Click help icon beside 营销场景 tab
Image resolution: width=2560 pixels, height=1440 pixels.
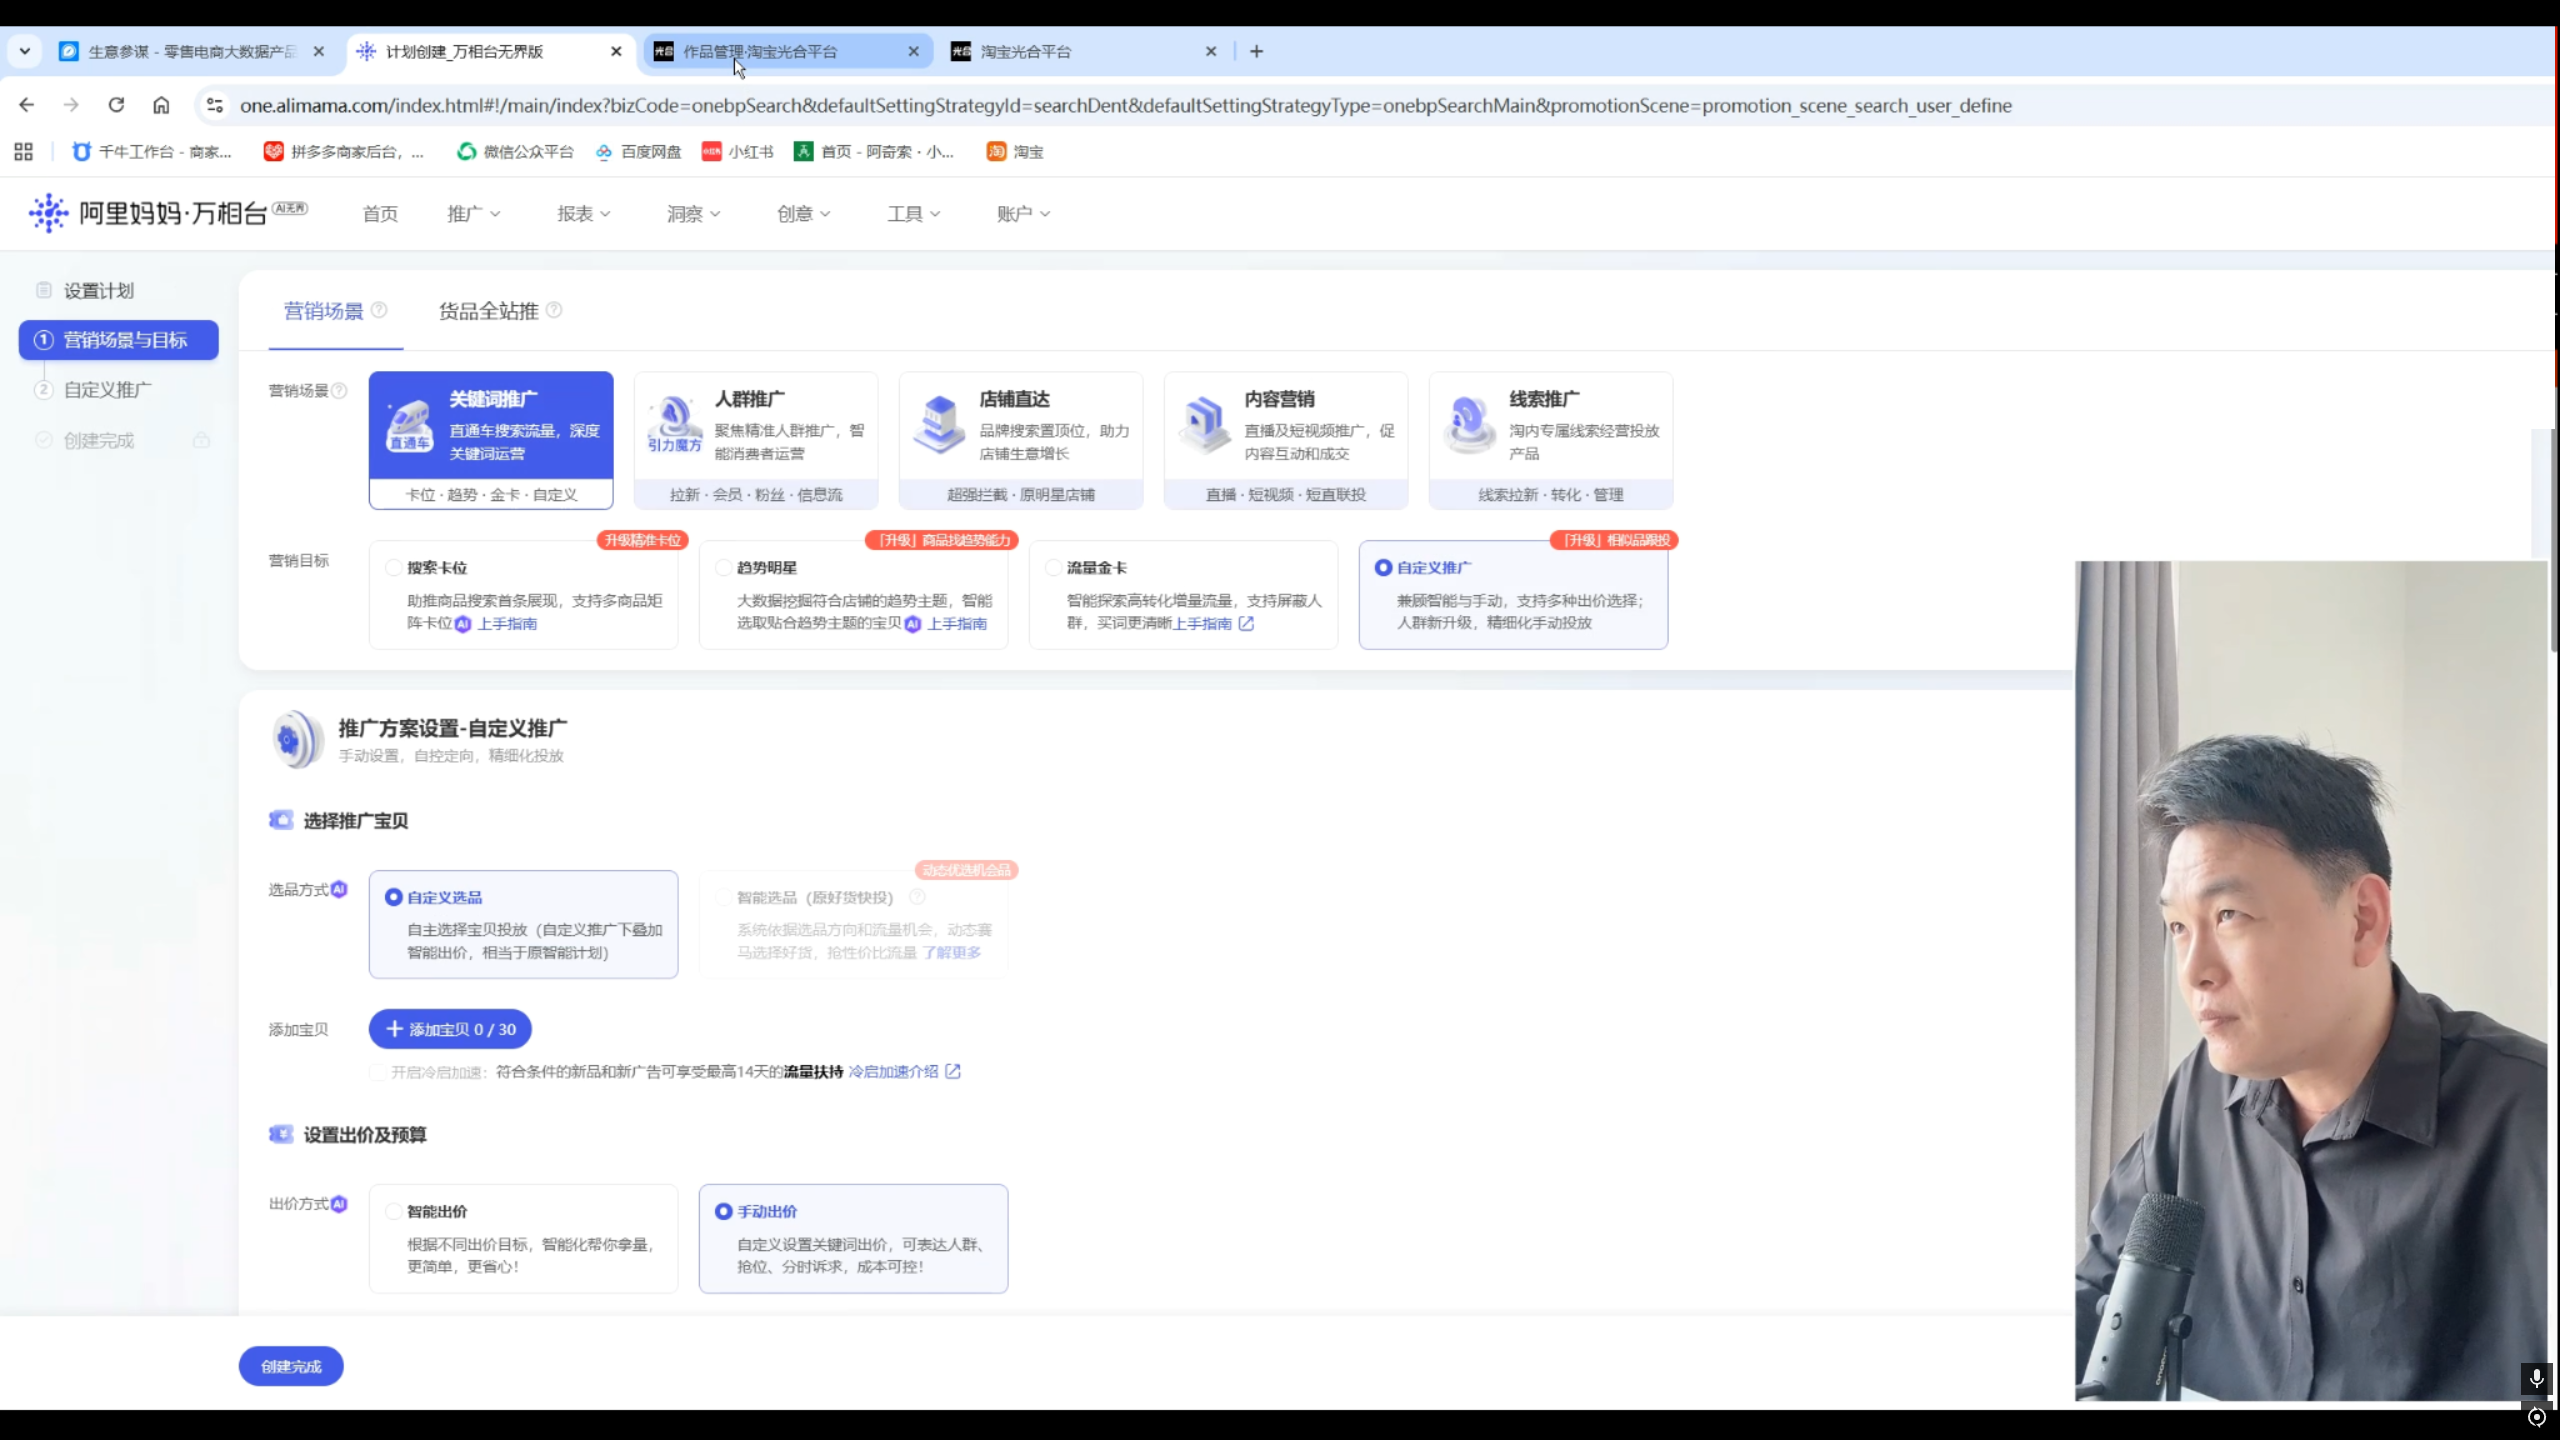[x=380, y=311]
